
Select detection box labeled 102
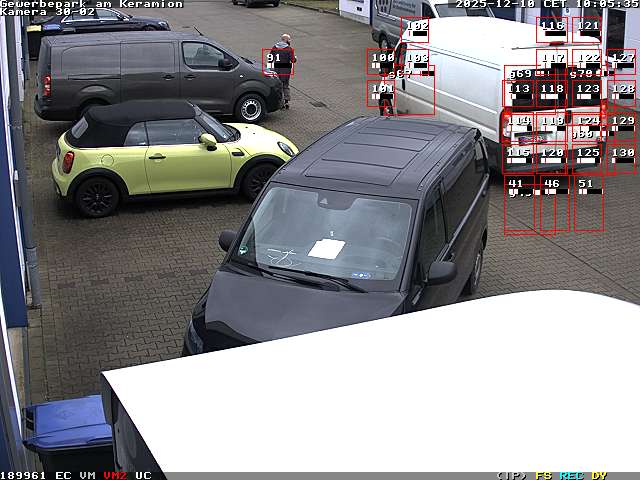(415, 30)
